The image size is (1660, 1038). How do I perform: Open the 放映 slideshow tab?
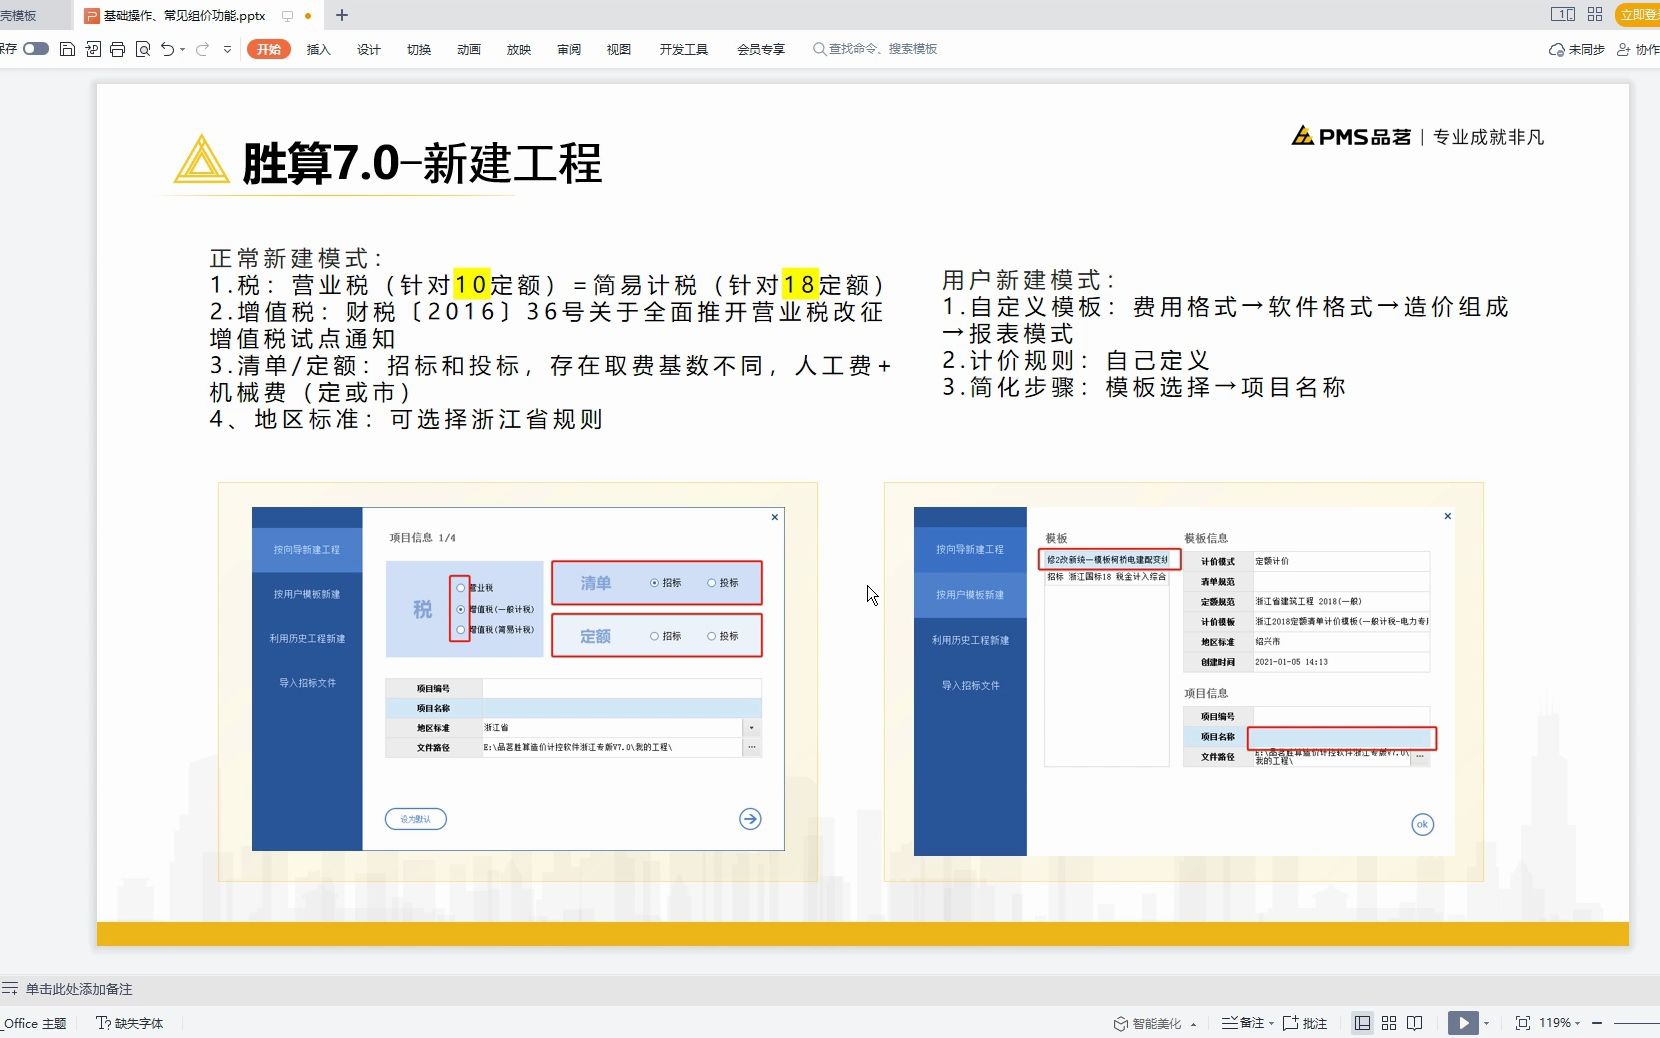click(x=519, y=49)
